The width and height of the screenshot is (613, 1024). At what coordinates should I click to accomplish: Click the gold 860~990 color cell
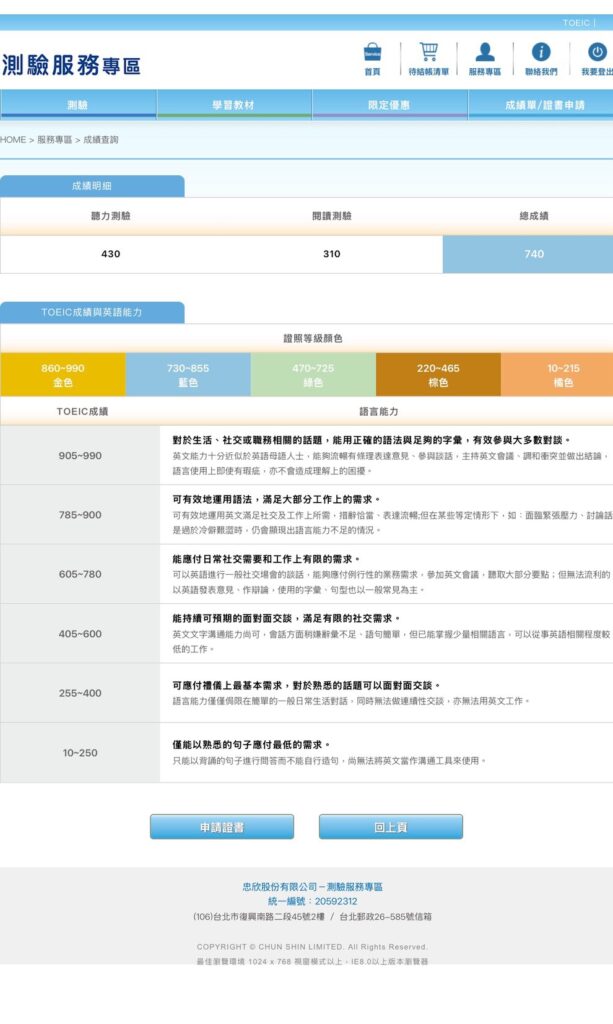click(63, 375)
